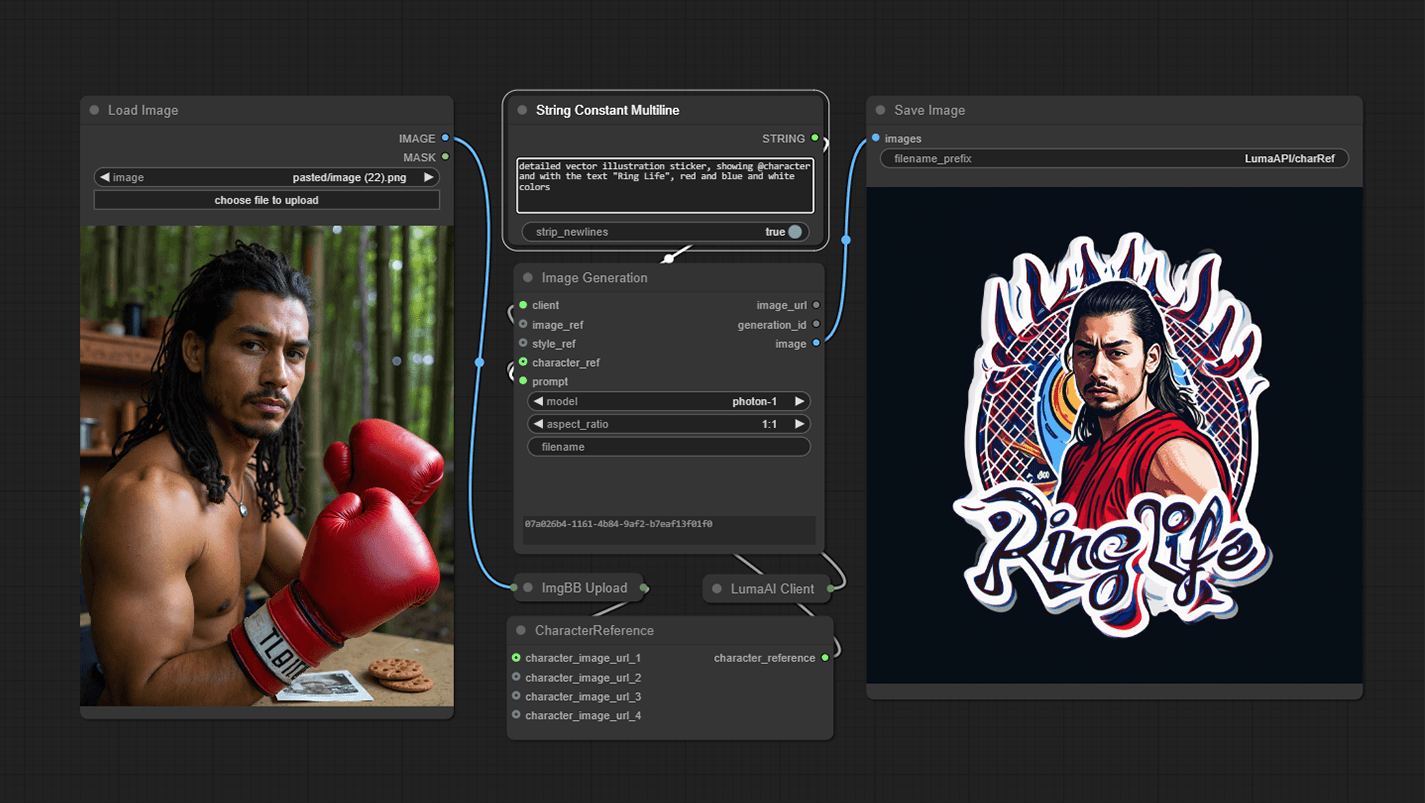1425x803 pixels.
Task: Change aspect_ratio using right arrow
Action: tap(799, 424)
